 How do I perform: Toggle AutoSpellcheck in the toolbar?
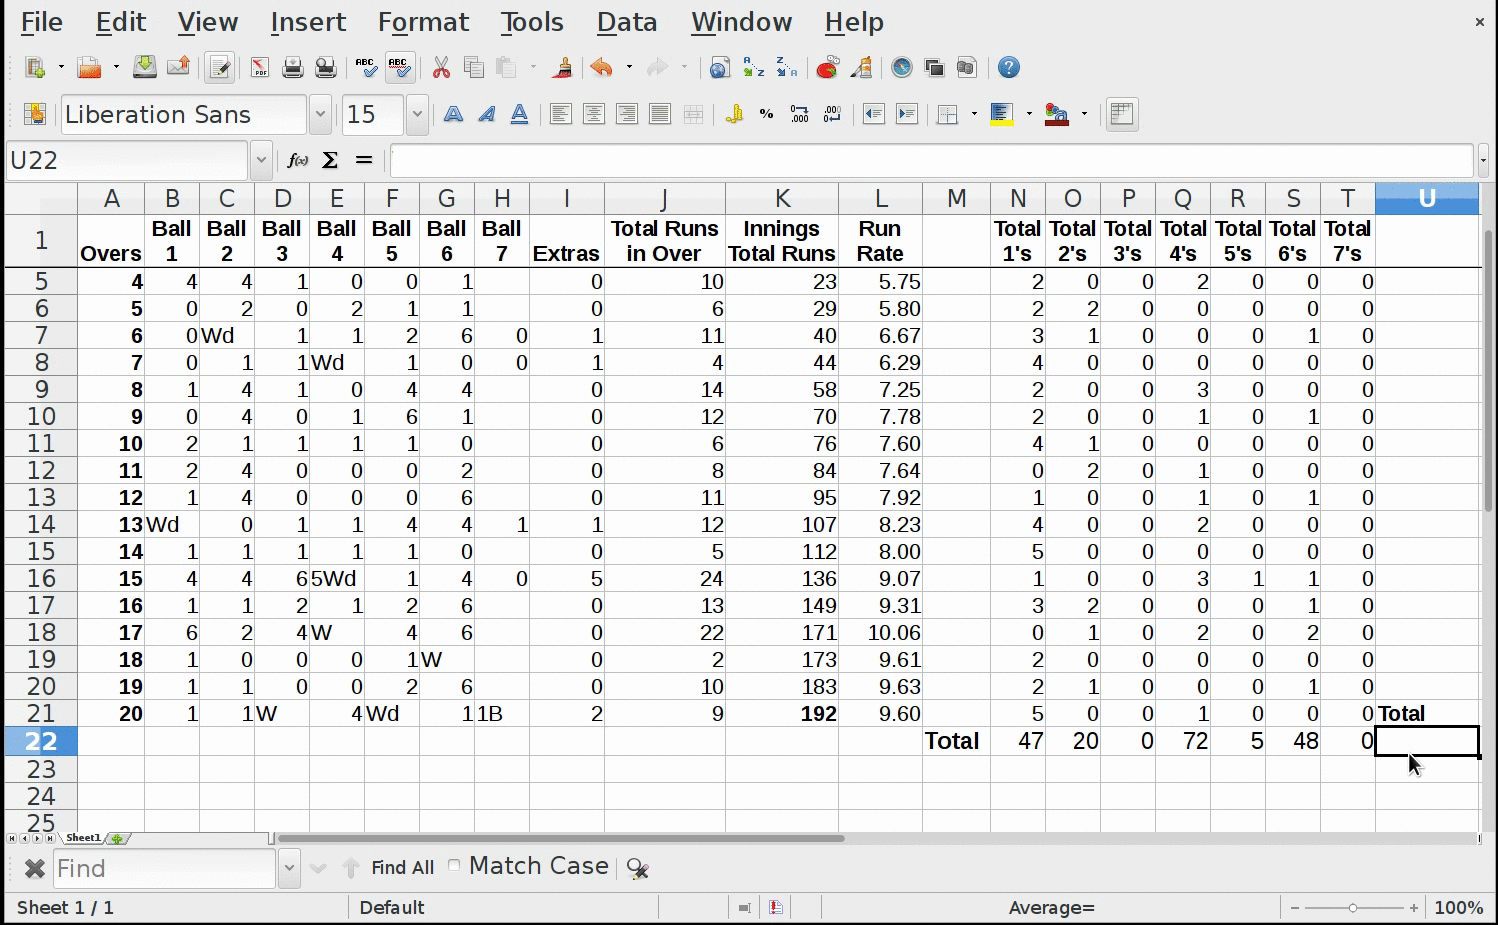click(x=400, y=68)
